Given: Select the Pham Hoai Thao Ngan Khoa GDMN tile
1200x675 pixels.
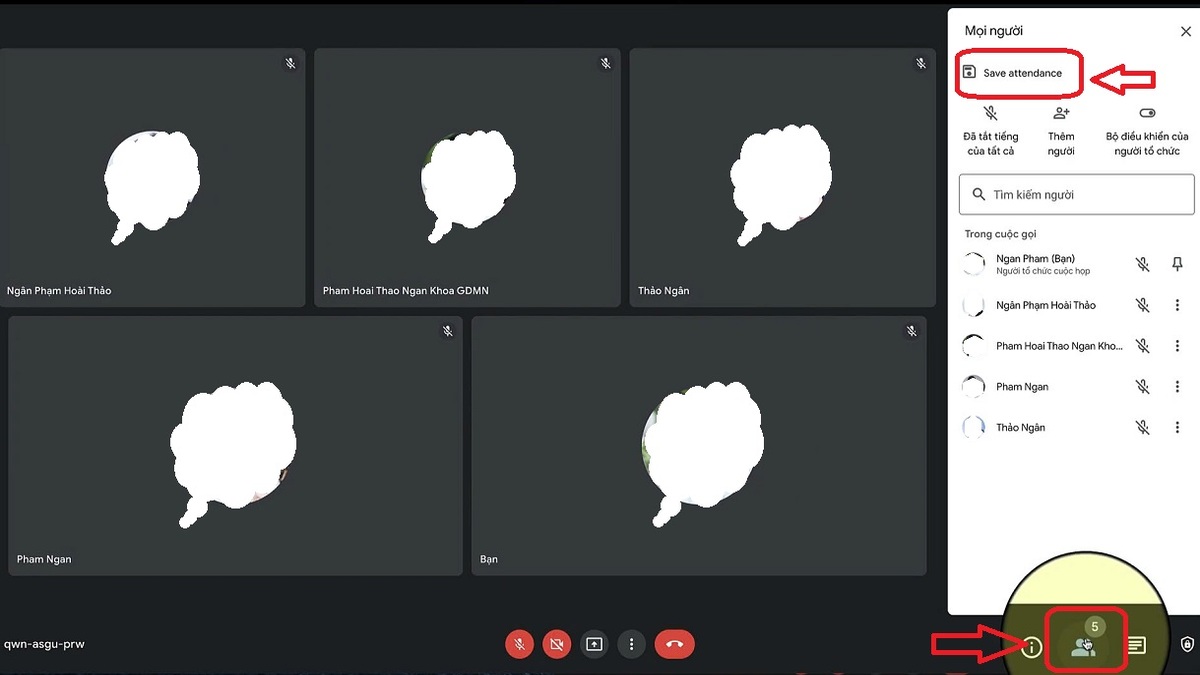Looking at the screenshot, I should [x=467, y=177].
